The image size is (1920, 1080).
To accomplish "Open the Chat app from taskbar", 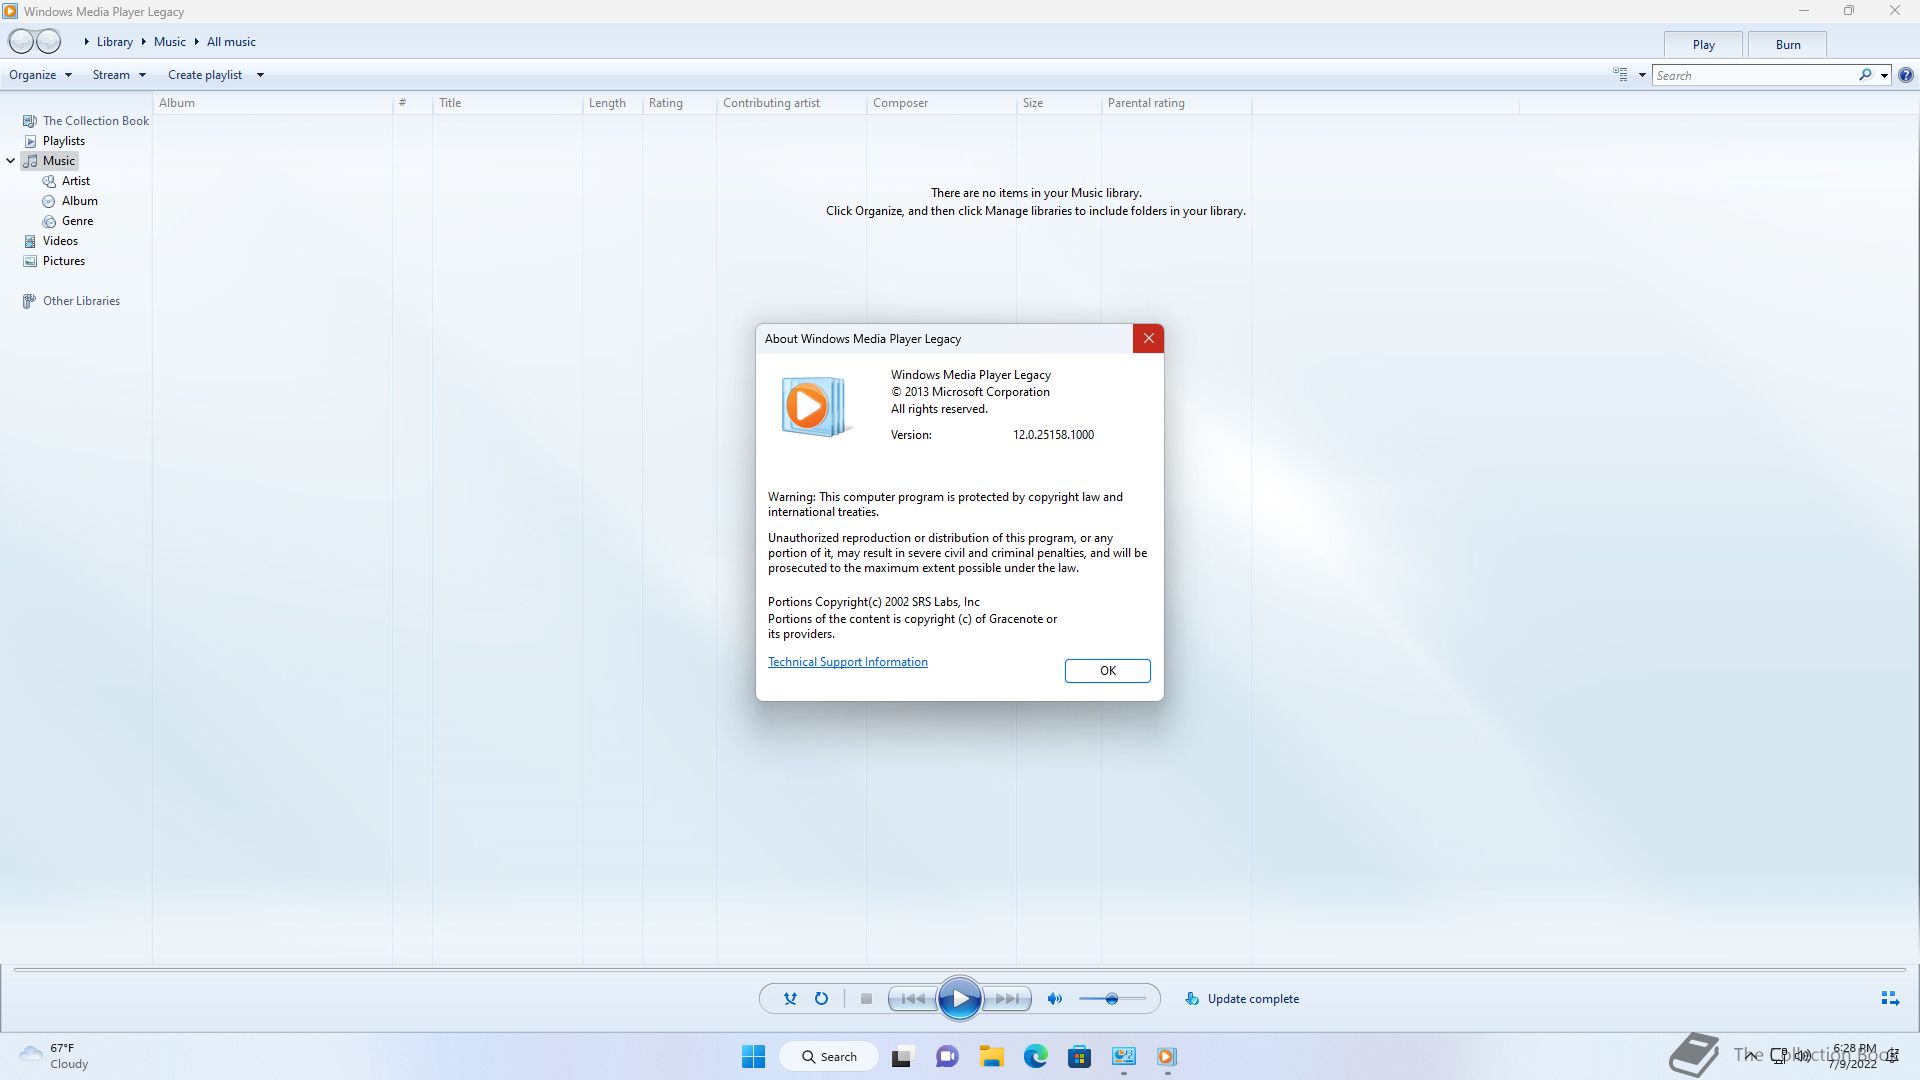I will click(947, 1057).
